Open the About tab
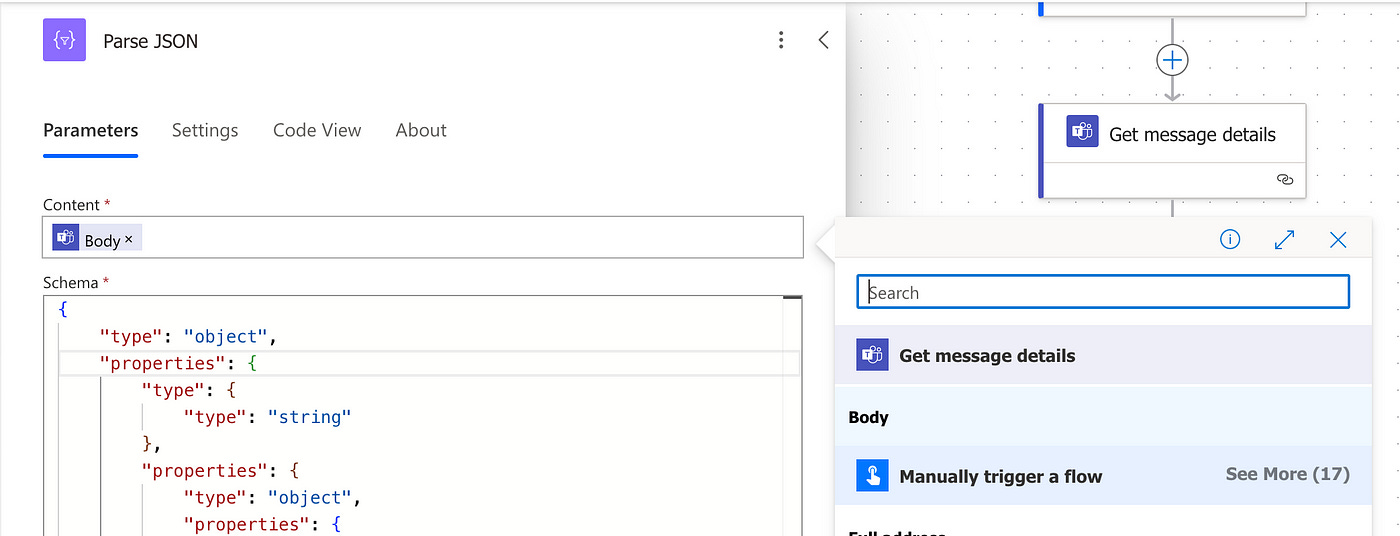 click(x=421, y=130)
